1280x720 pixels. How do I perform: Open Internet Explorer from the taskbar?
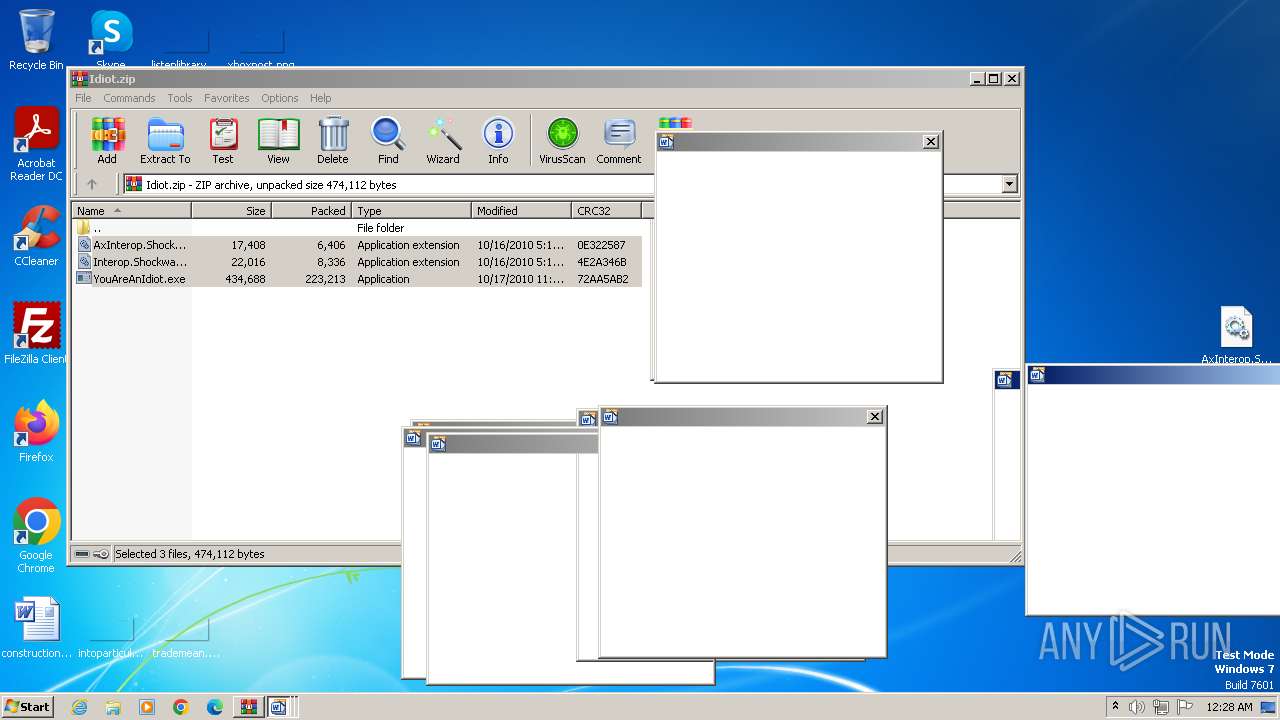79,707
